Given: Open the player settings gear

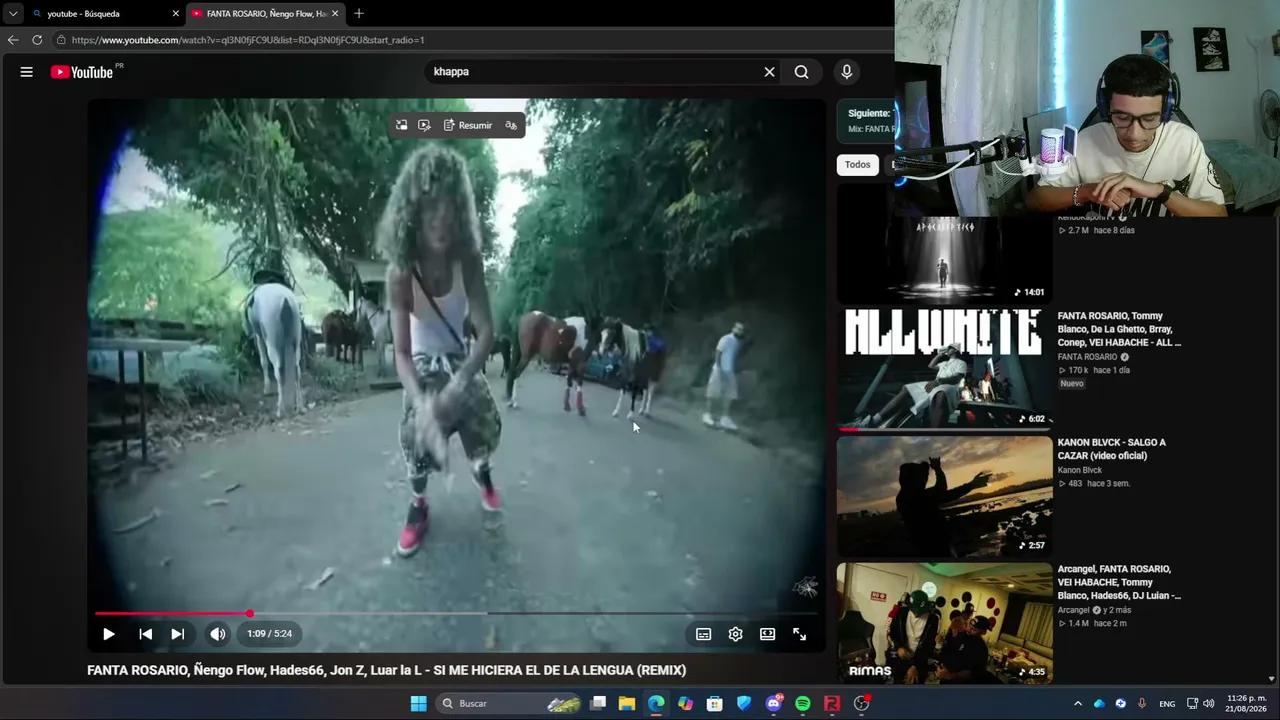Looking at the screenshot, I should (735, 634).
